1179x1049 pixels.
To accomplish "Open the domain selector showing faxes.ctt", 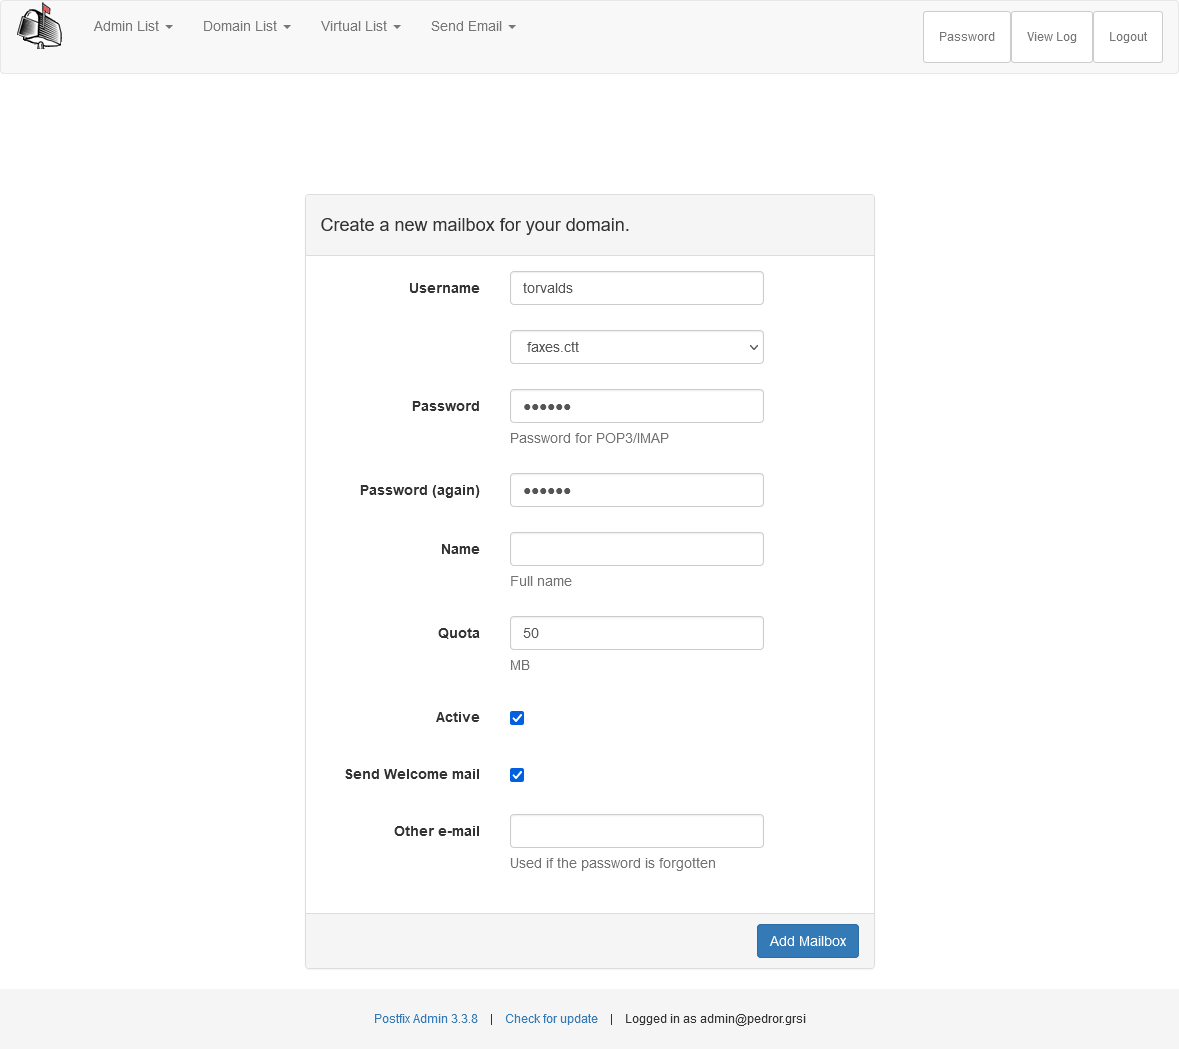I will pos(636,347).
